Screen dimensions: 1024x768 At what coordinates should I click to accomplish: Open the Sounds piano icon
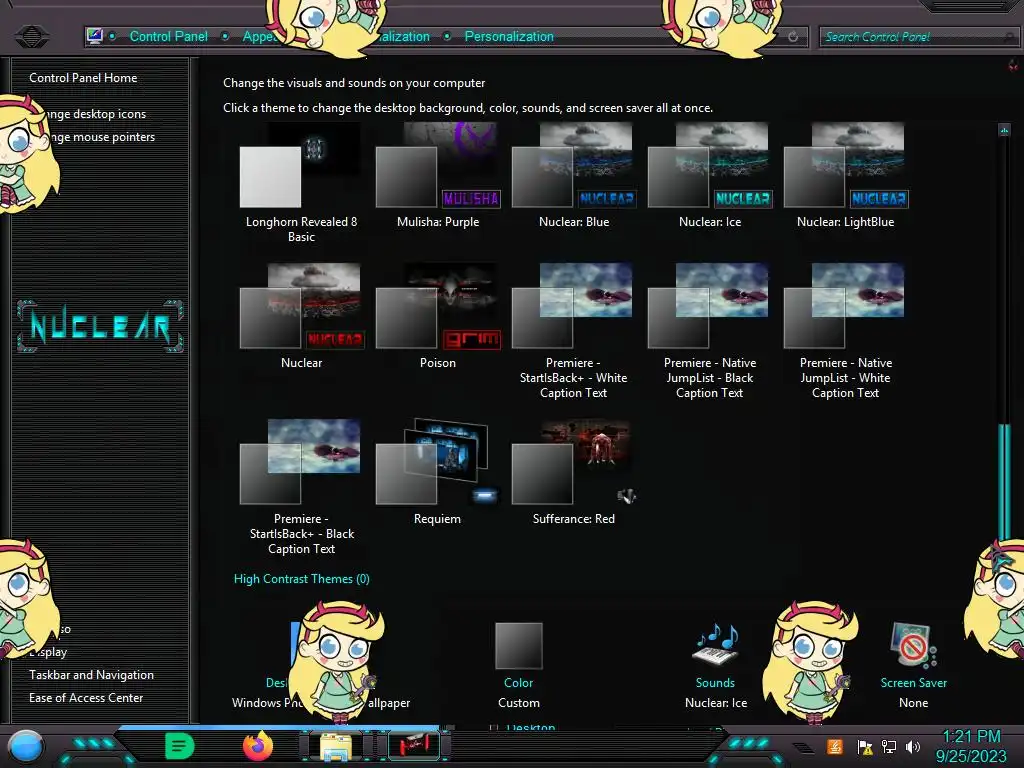(716, 645)
